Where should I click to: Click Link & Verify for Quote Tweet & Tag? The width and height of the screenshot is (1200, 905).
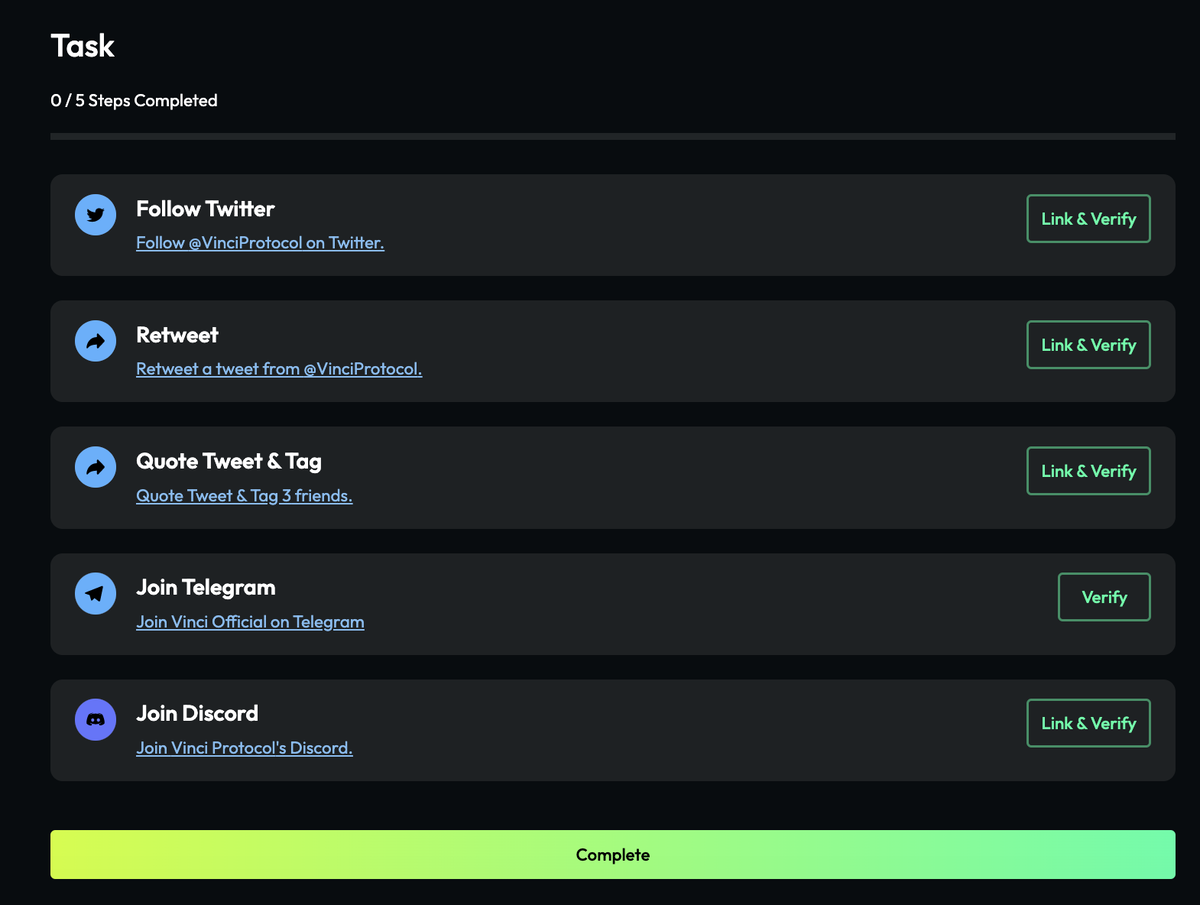[x=1088, y=471]
